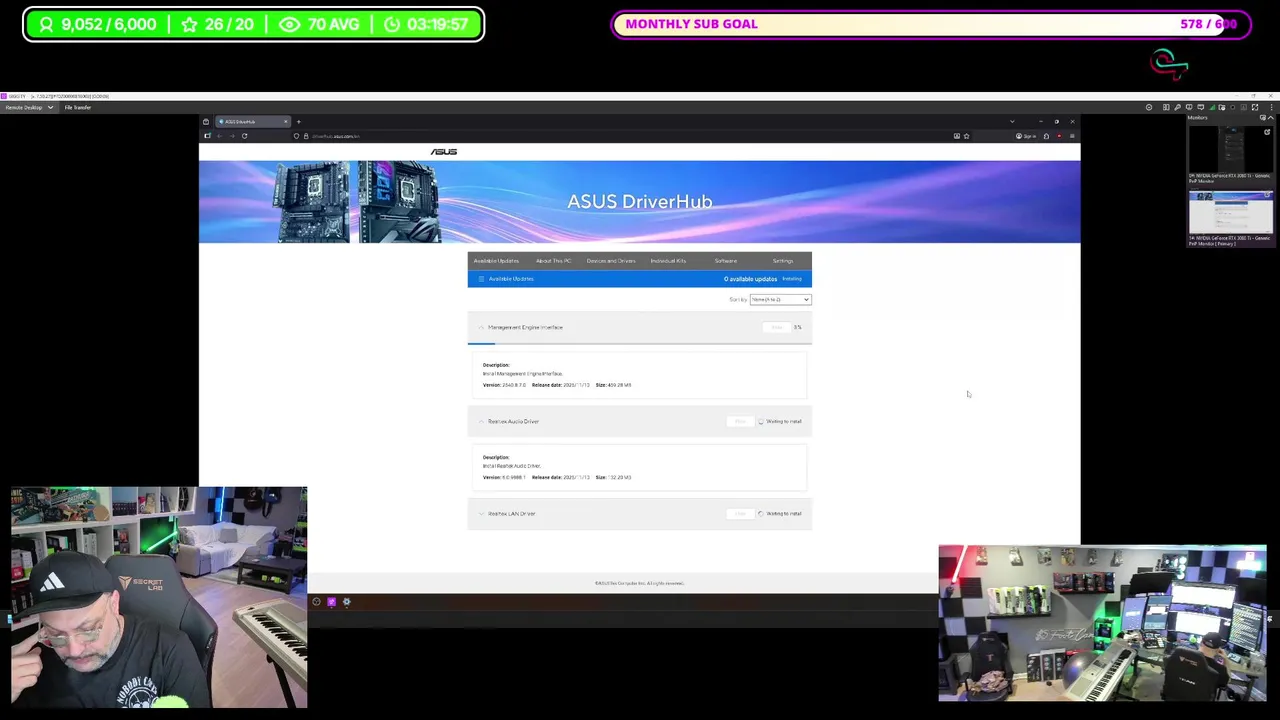Reload the DriverHub page
This screenshot has width=1280, height=720.
pyautogui.click(x=244, y=136)
